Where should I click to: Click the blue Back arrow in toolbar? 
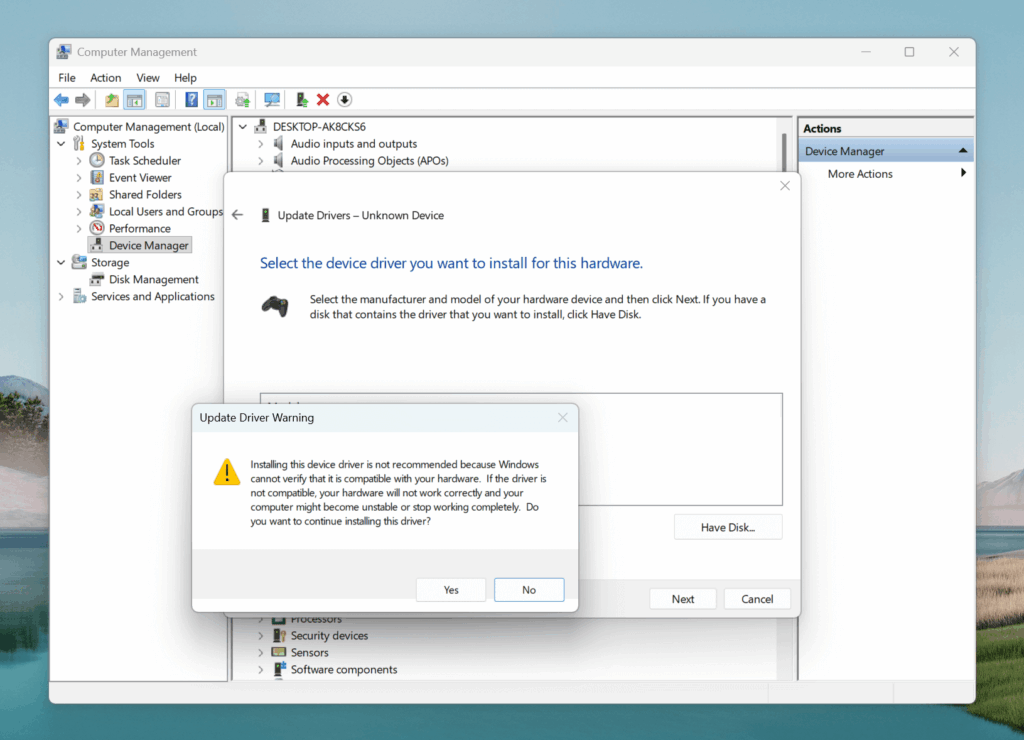pyautogui.click(x=61, y=100)
